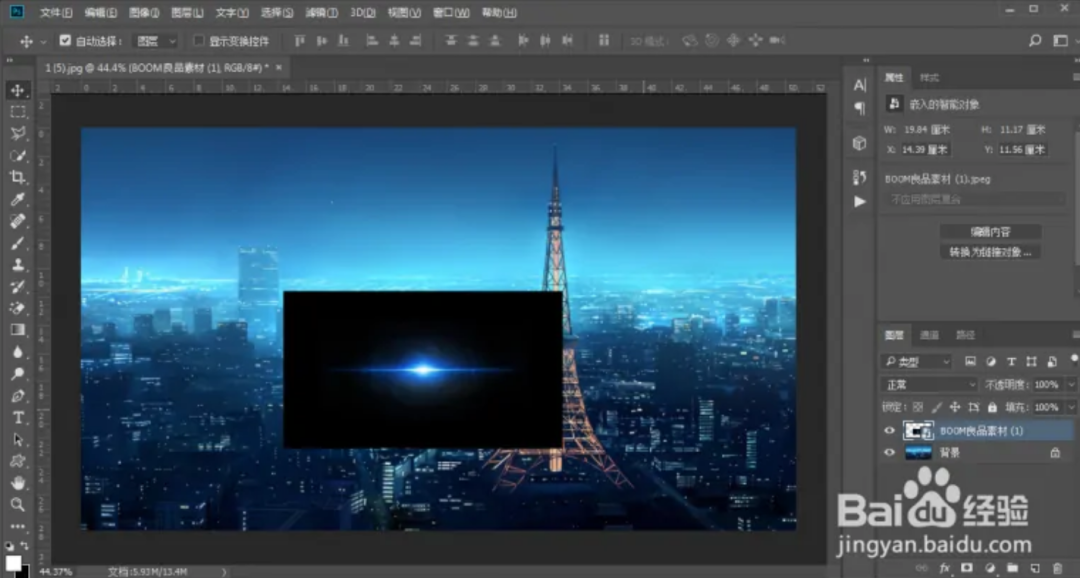Open the 滤镜 menu
The height and width of the screenshot is (578, 1080).
pyautogui.click(x=321, y=13)
